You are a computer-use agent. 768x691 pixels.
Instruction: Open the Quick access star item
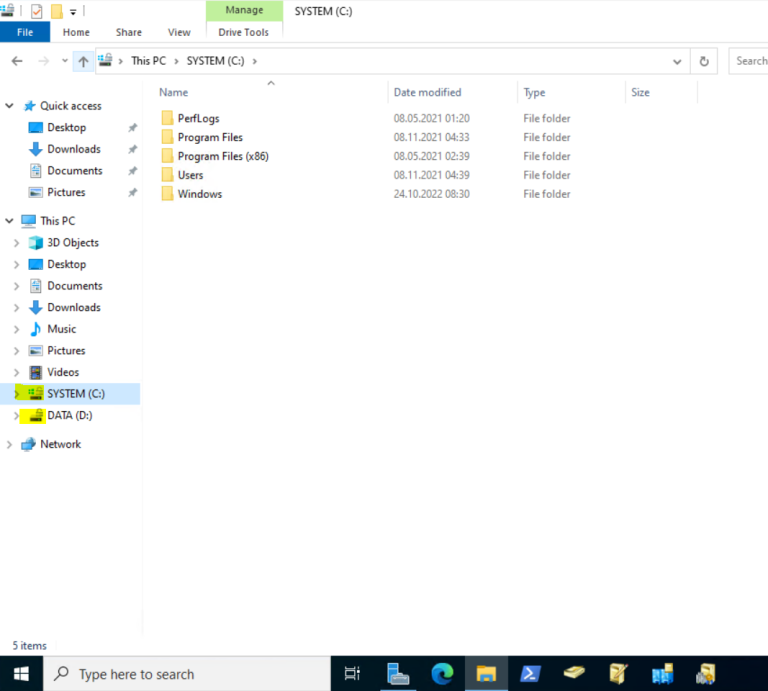tap(30, 106)
